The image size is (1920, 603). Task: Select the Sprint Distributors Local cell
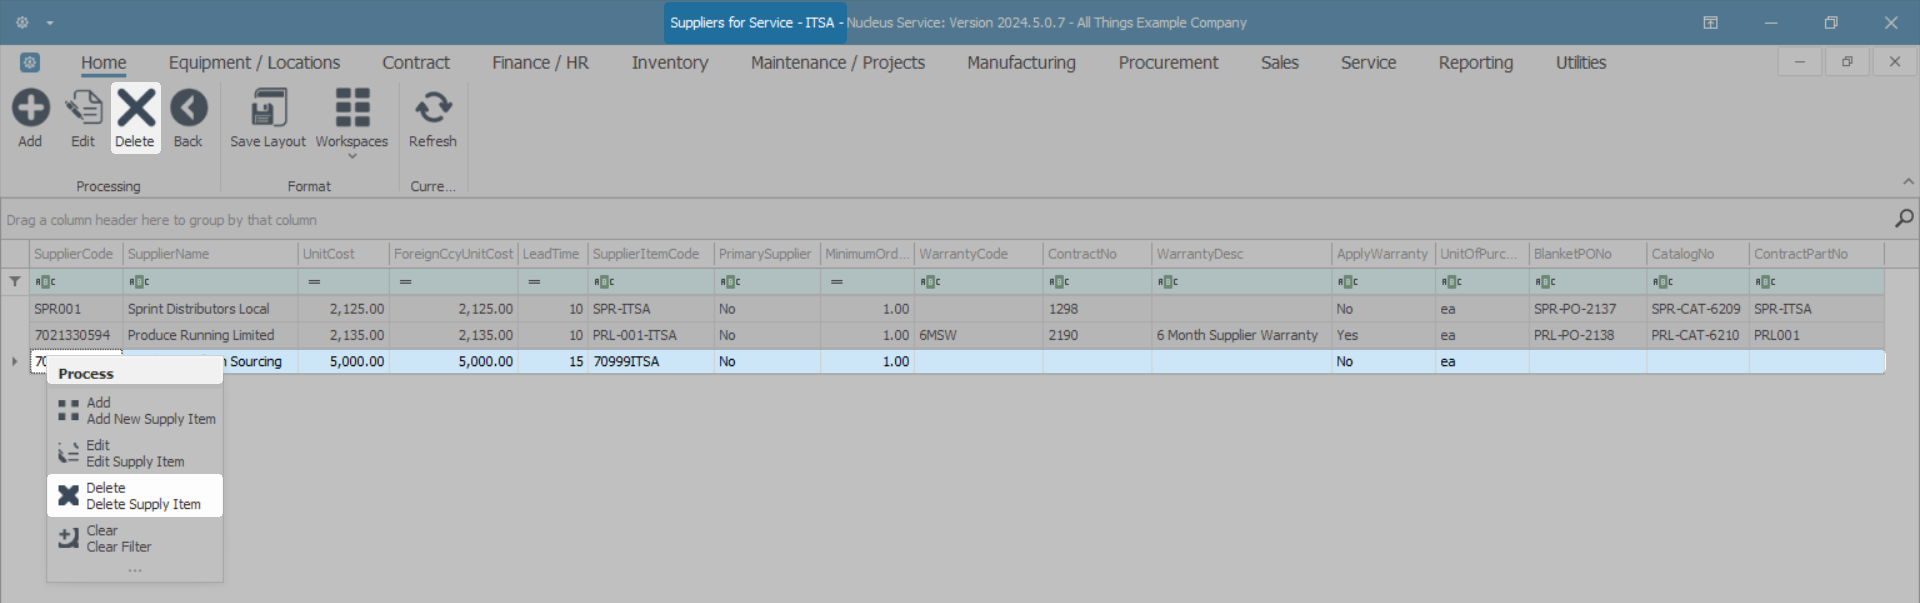click(x=210, y=309)
